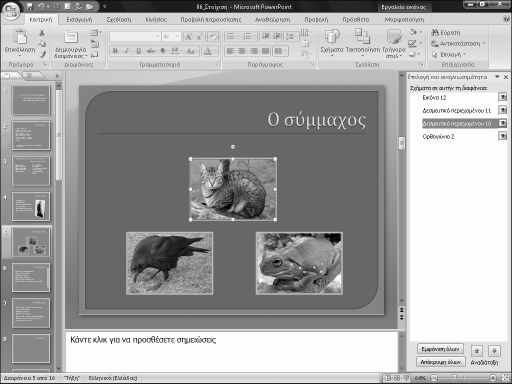Center text in paragraph group
Screen dimensions: 512x384
pos(242,51)
